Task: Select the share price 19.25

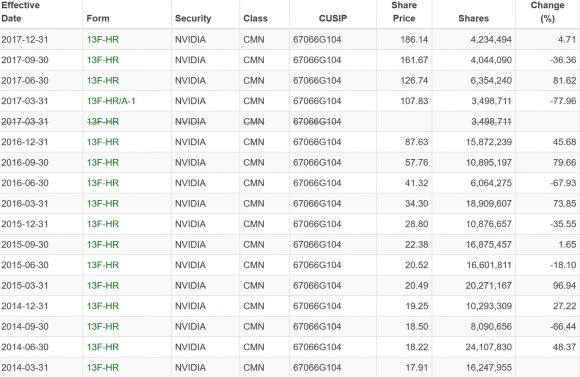Action: coord(417,306)
